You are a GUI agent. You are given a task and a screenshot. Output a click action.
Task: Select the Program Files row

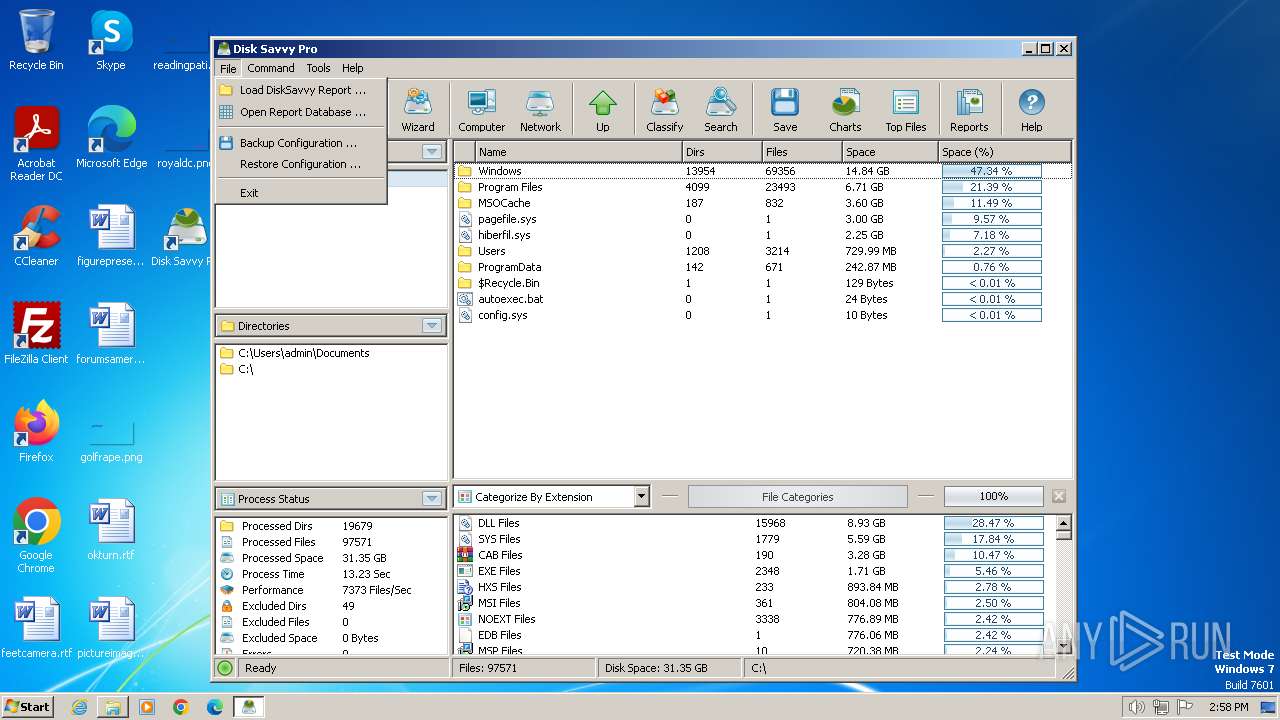(763, 187)
